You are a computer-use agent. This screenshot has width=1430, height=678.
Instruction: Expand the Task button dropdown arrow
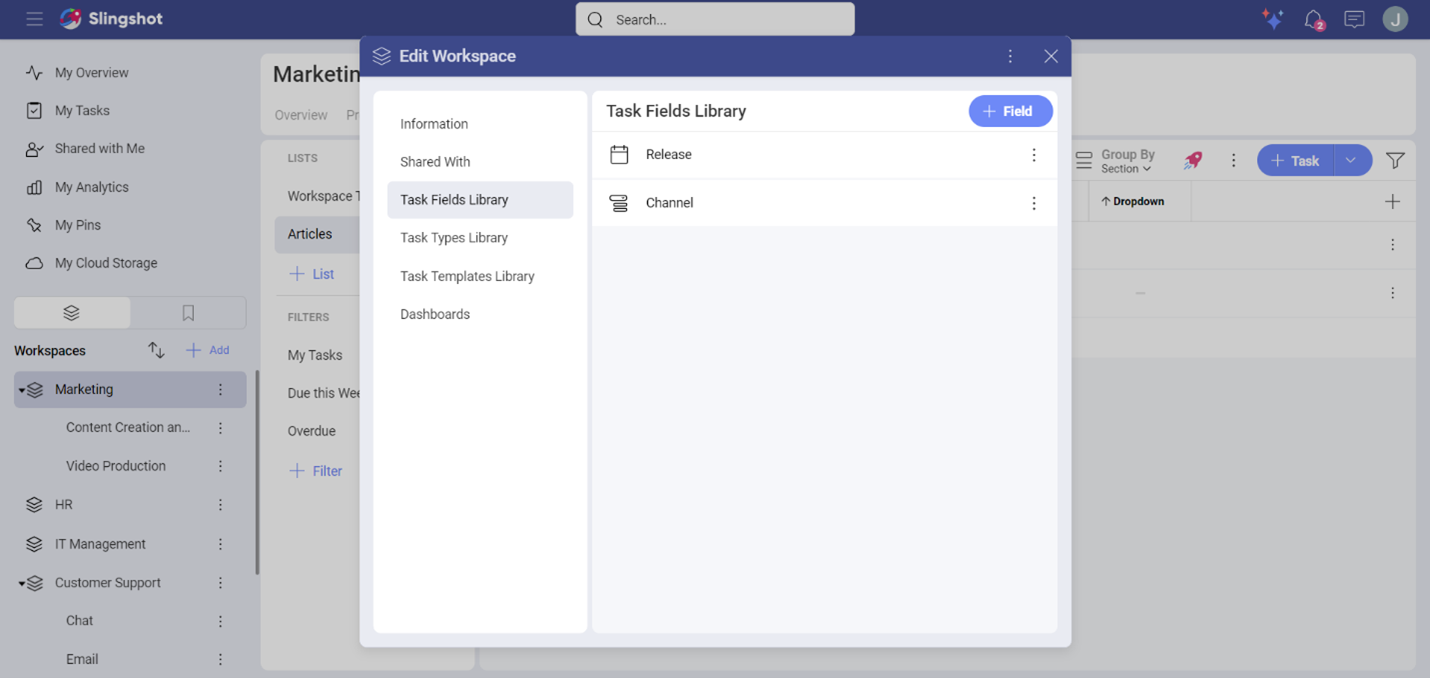coord(1352,160)
